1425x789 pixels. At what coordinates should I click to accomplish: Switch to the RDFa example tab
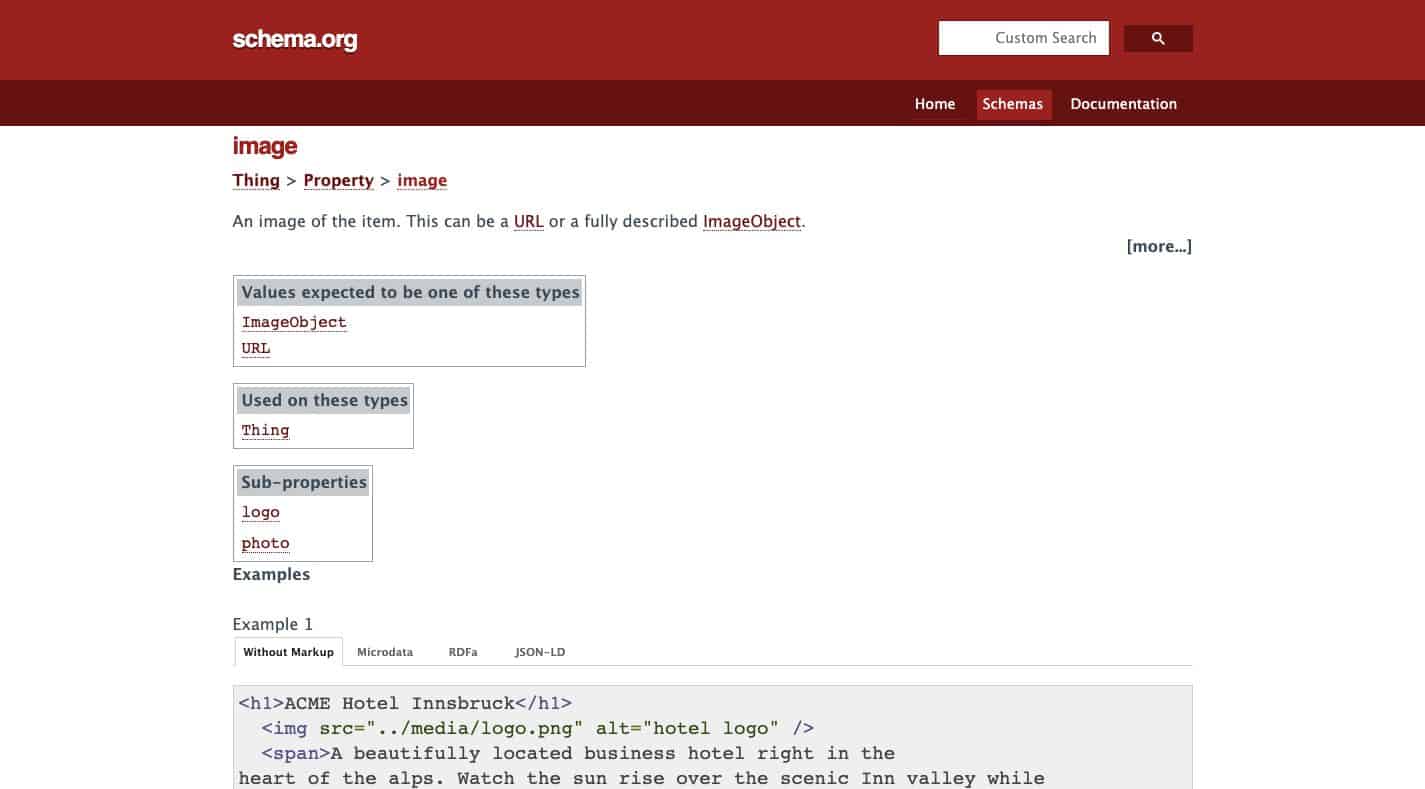pyautogui.click(x=463, y=652)
